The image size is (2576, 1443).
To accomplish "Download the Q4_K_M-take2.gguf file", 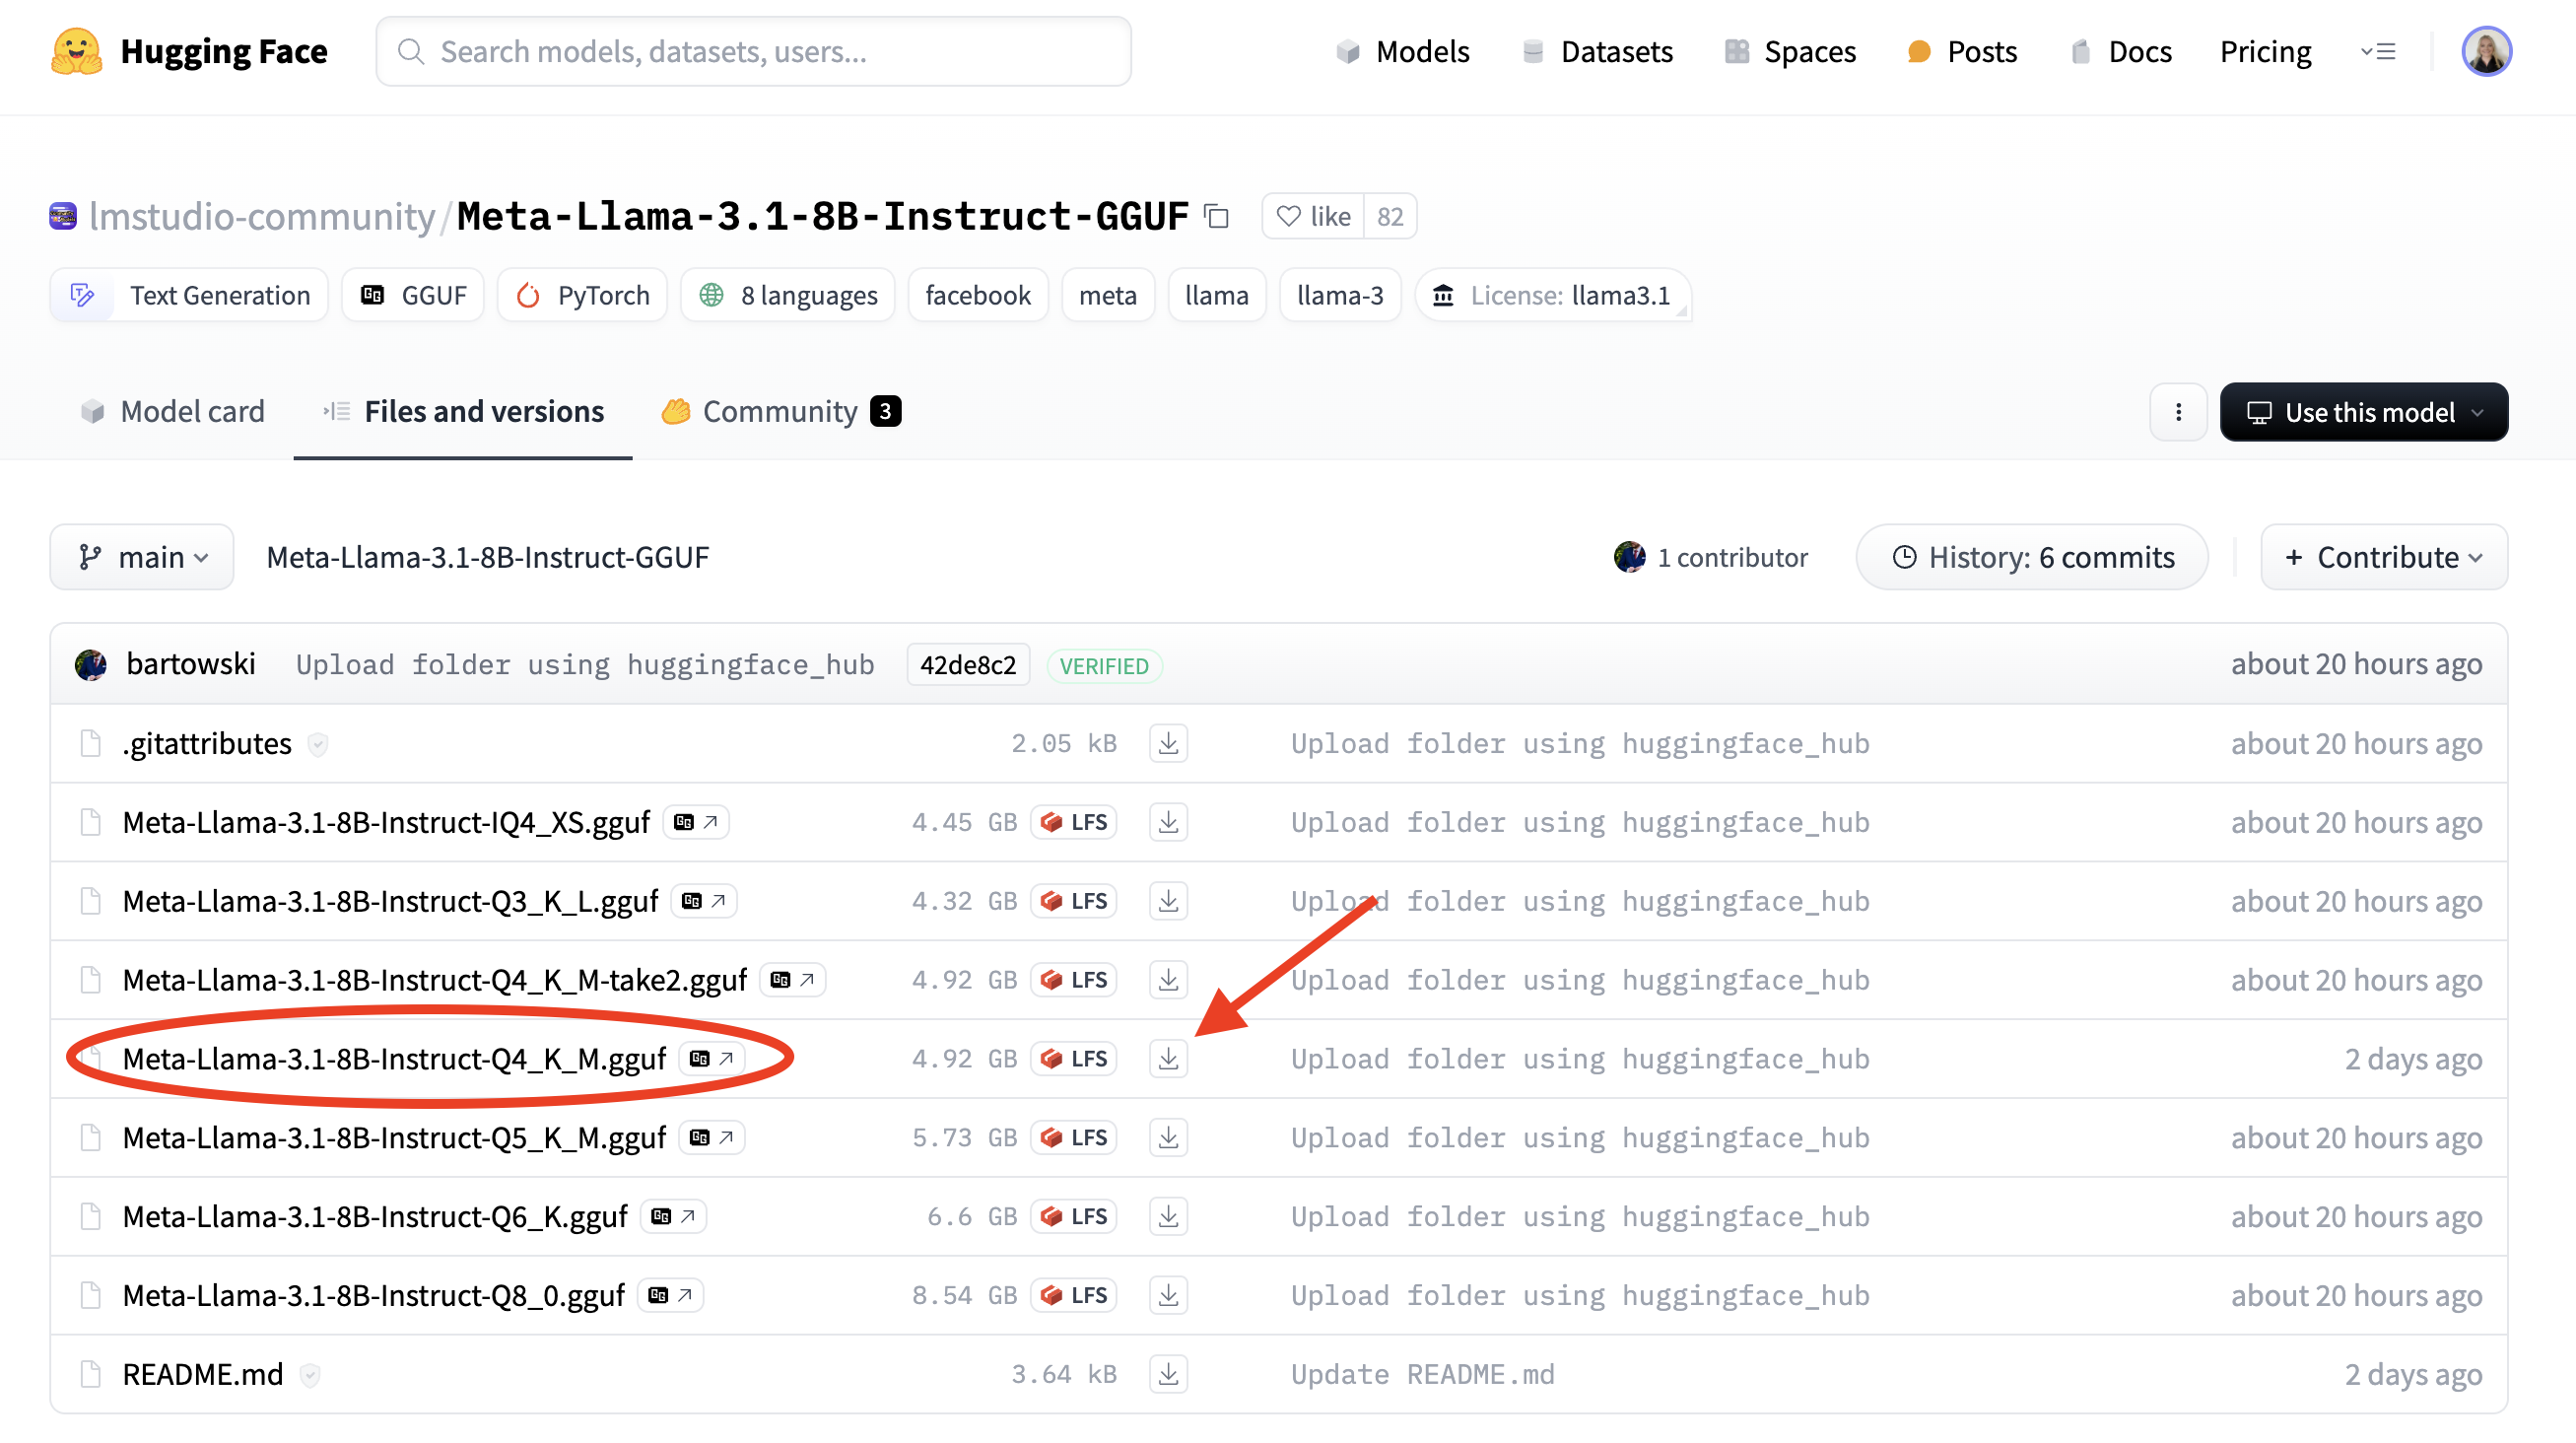I will 1168,981.
